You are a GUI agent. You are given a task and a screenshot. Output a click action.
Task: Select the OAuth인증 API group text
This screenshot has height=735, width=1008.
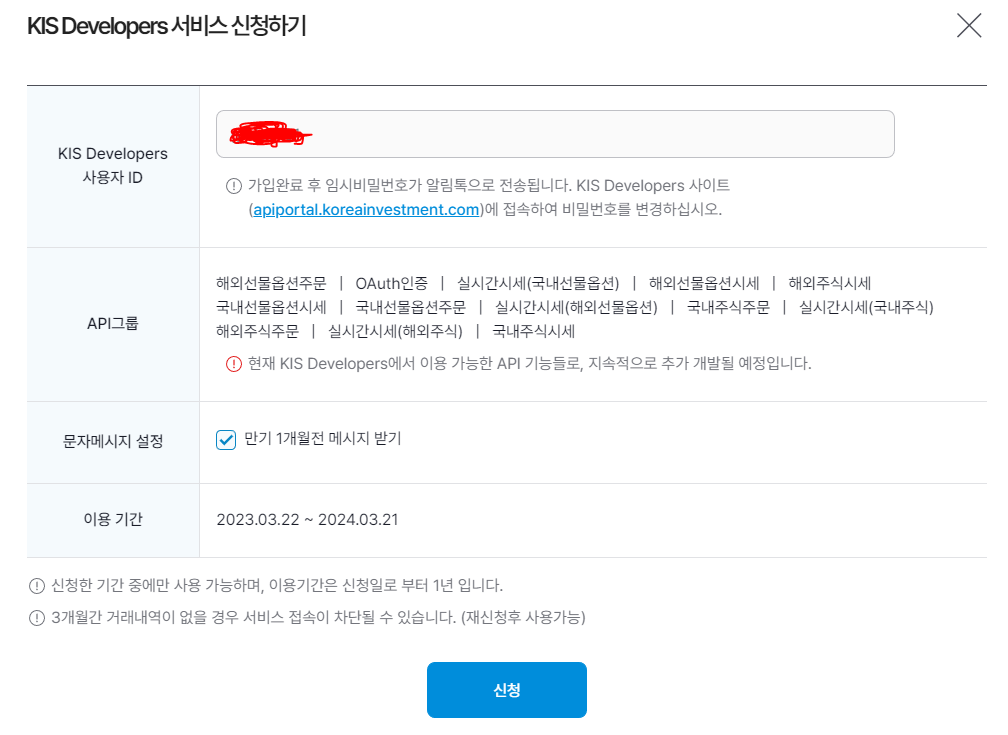tap(392, 284)
